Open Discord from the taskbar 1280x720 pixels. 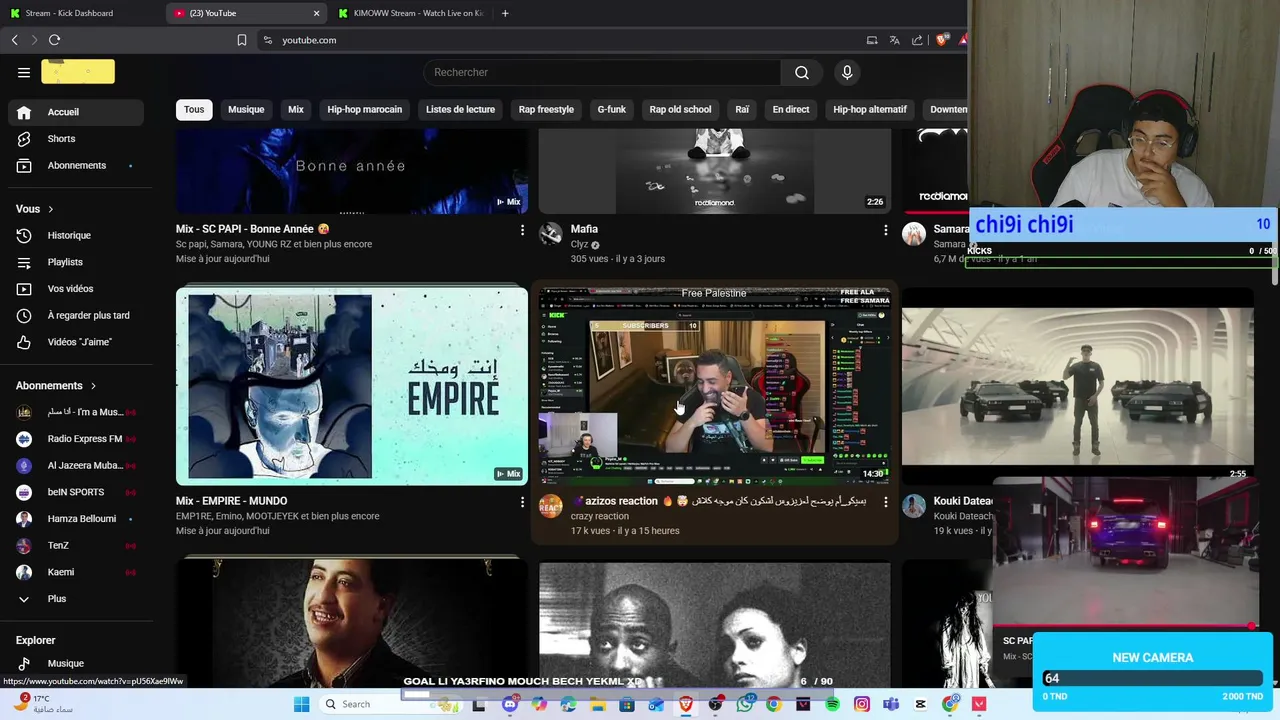[510, 704]
